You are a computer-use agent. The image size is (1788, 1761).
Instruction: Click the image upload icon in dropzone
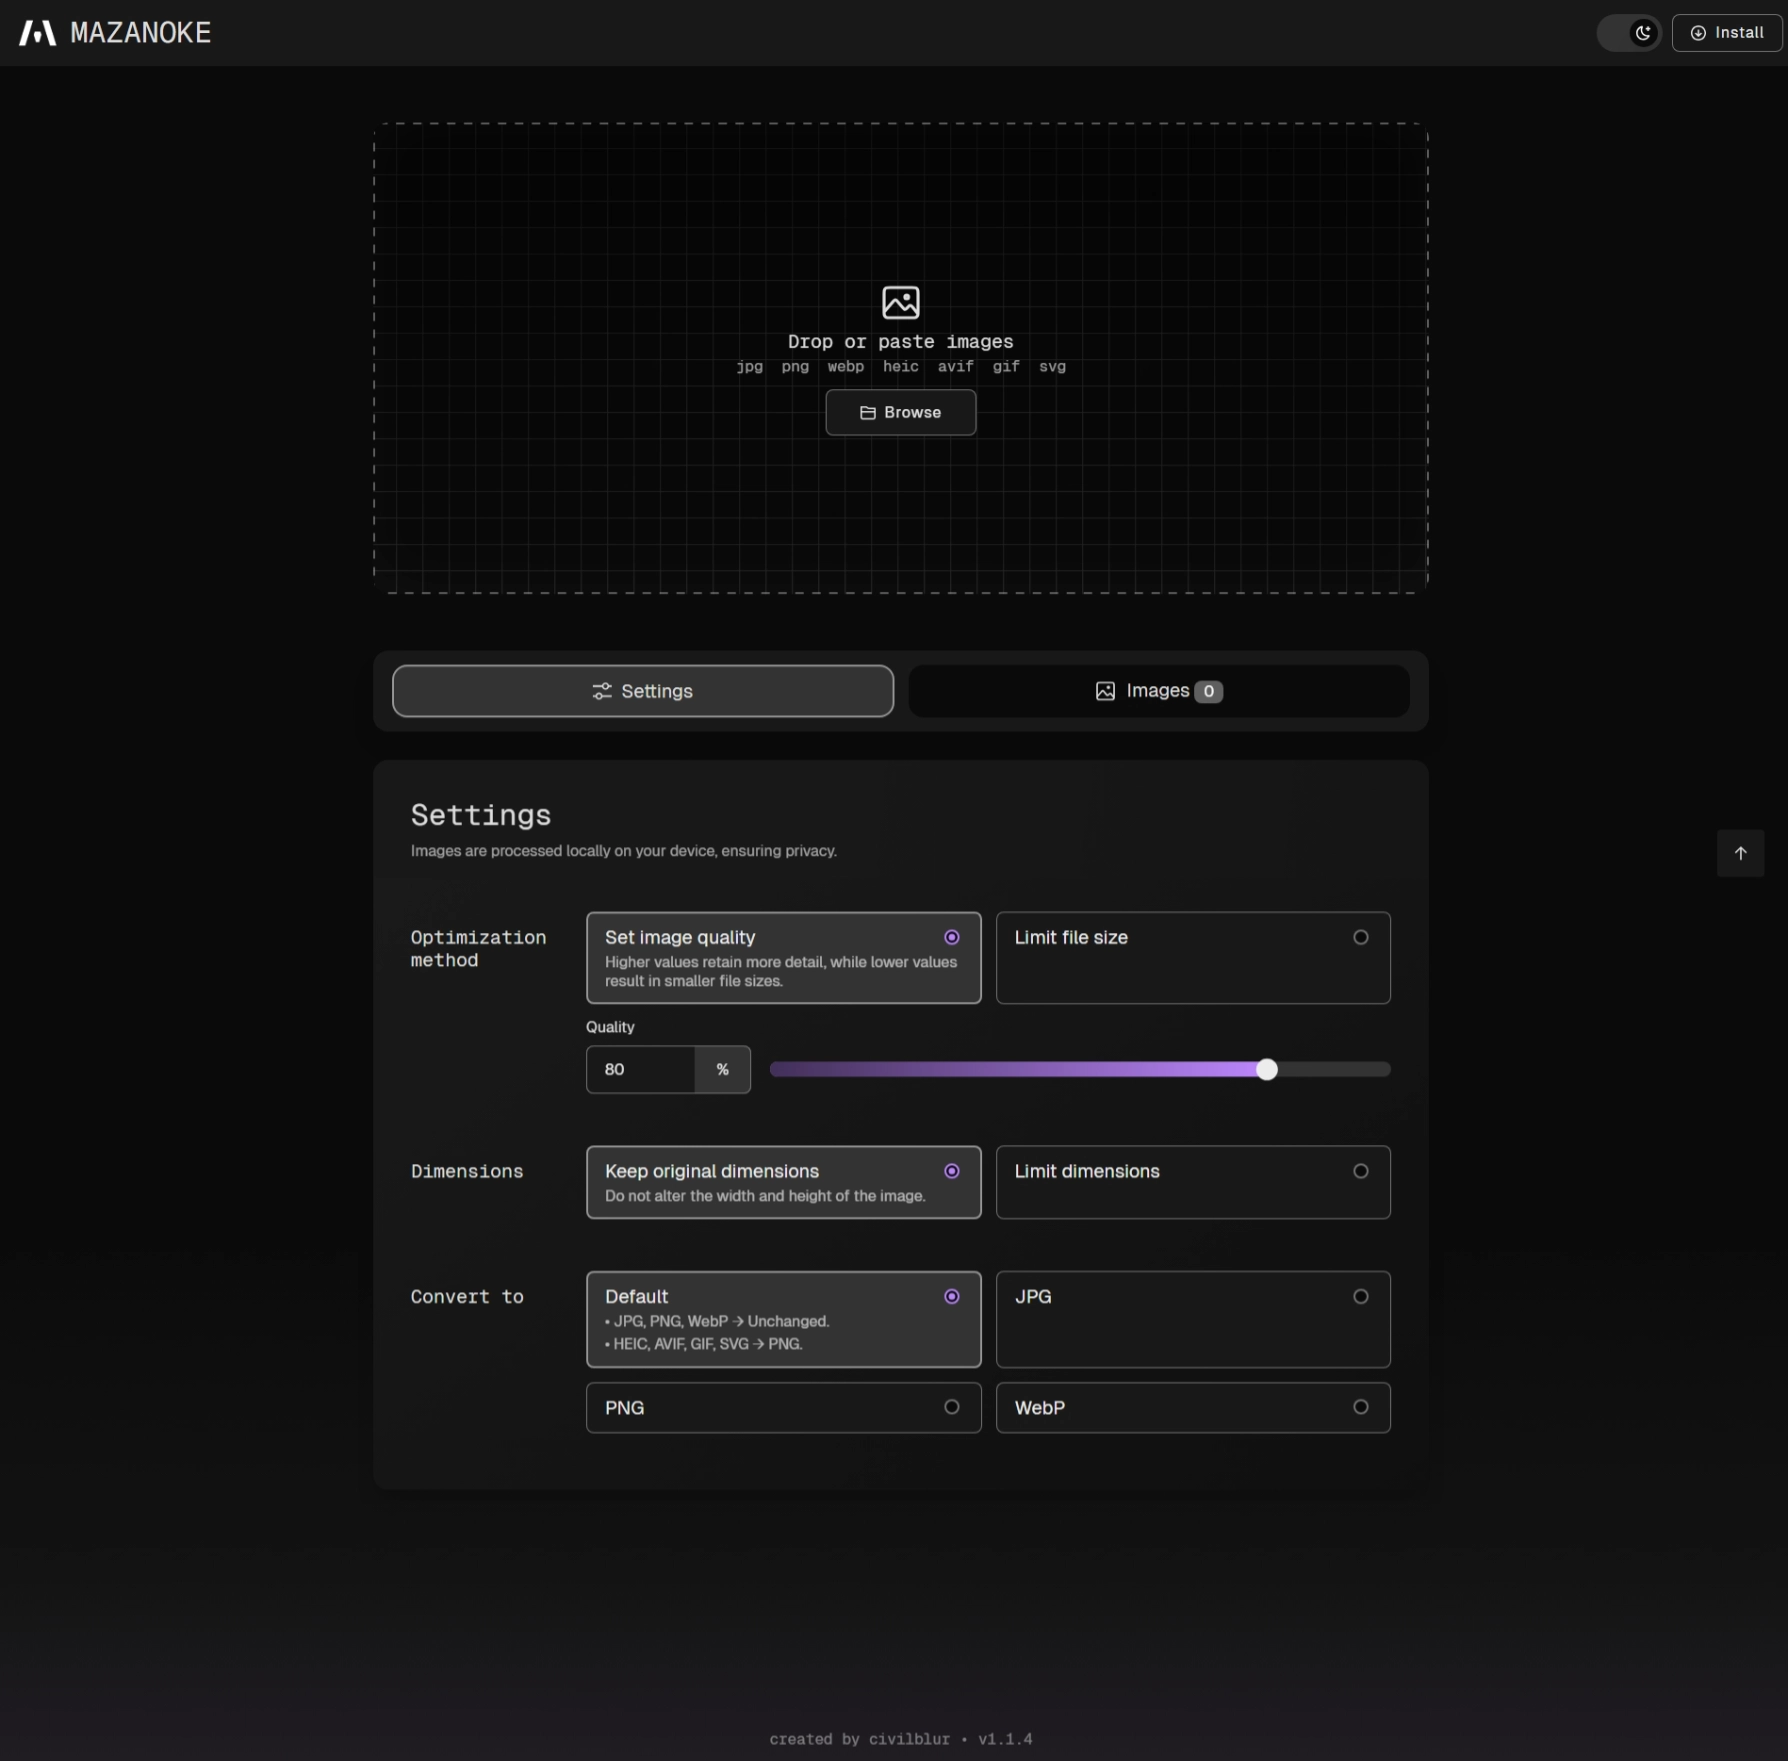click(x=900, y=302)
